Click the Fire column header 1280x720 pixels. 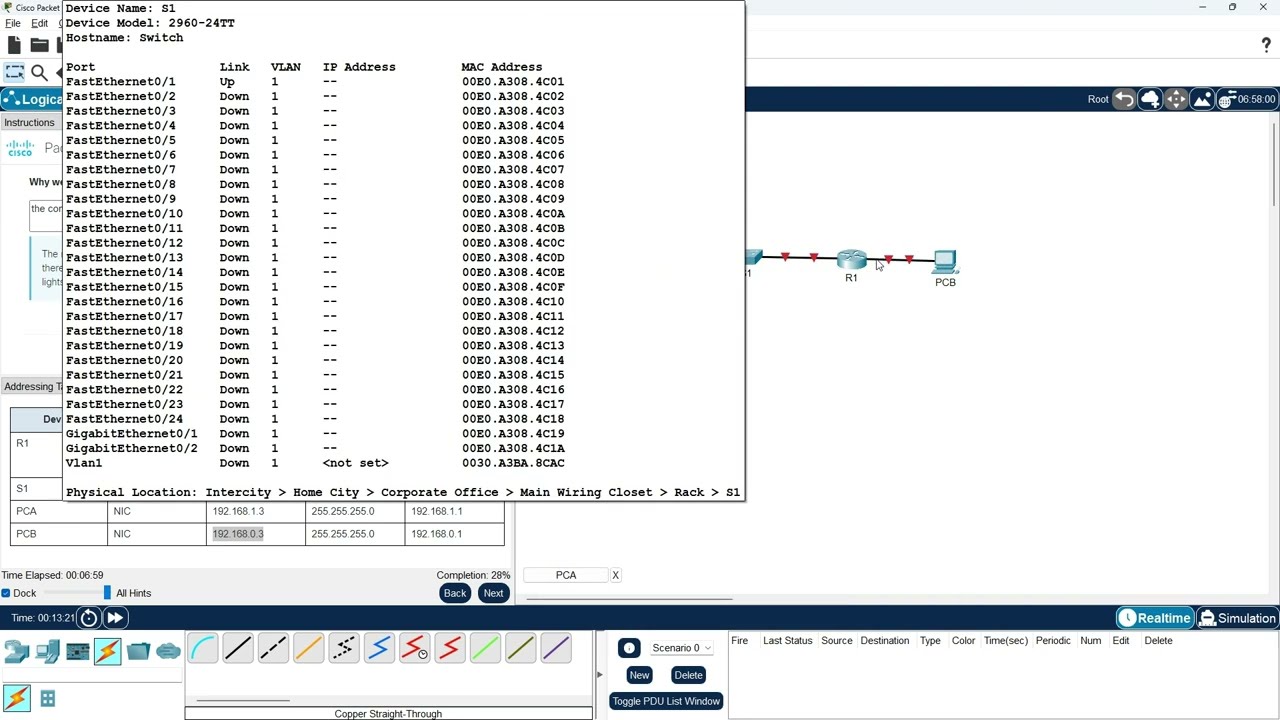(x=739, y=641)
